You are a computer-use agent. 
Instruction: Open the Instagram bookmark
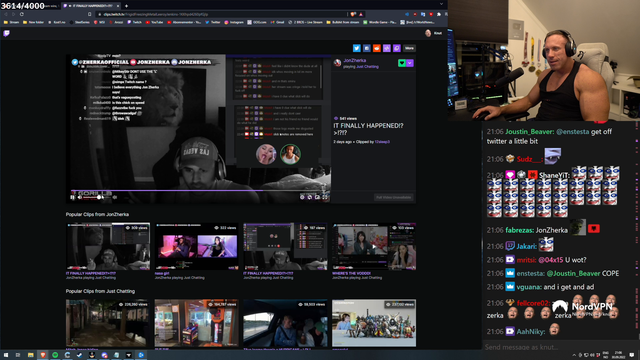[x=234, y=22]
